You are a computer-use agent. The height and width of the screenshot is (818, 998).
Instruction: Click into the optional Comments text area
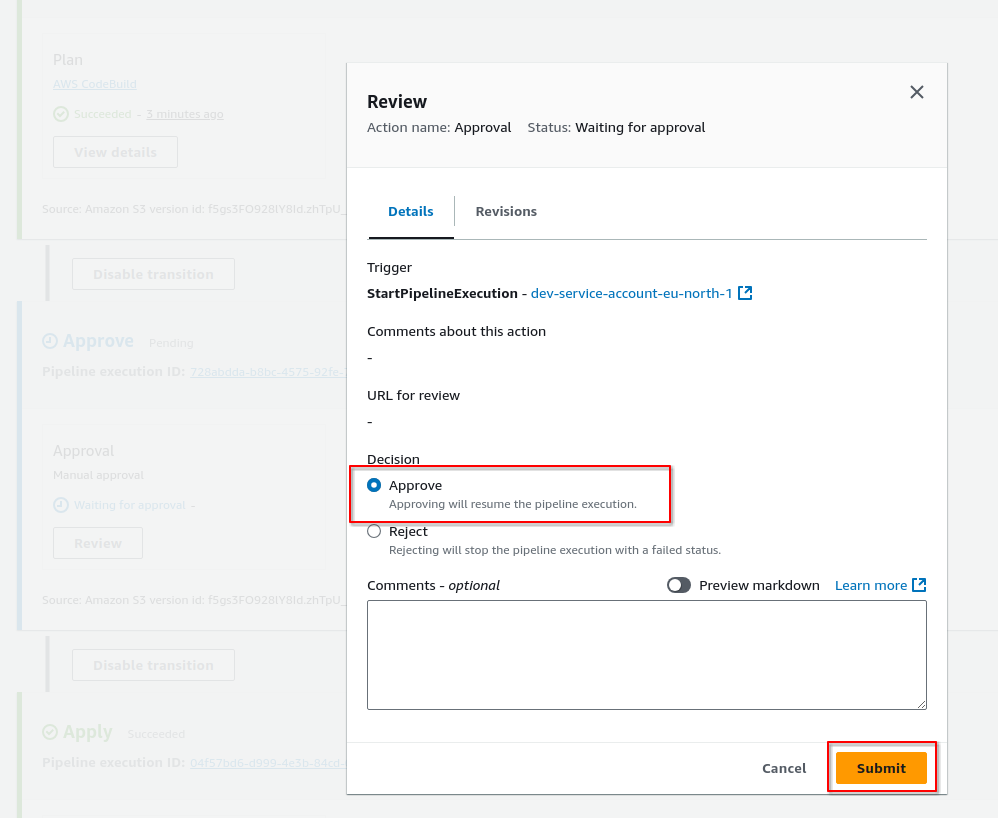coord(647,654)
